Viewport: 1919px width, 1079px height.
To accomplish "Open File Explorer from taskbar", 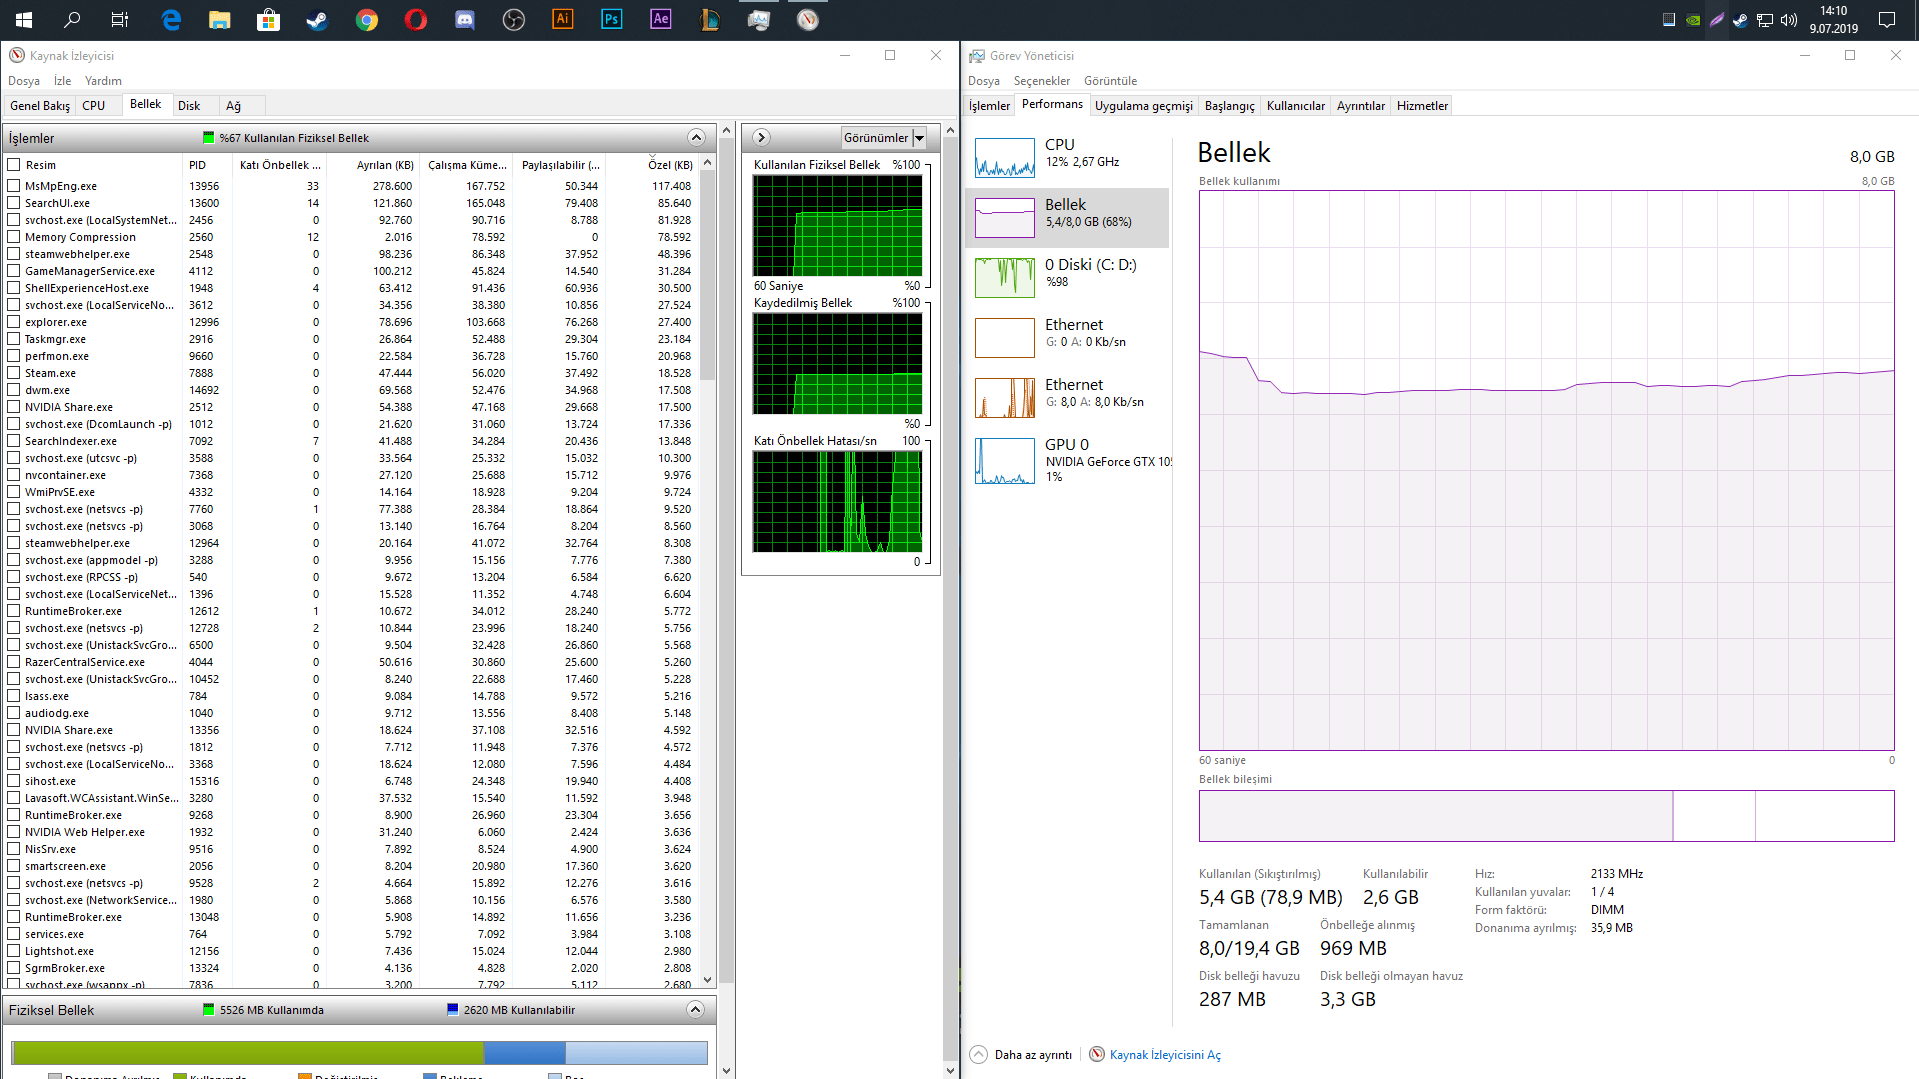I will pos(220,20).
